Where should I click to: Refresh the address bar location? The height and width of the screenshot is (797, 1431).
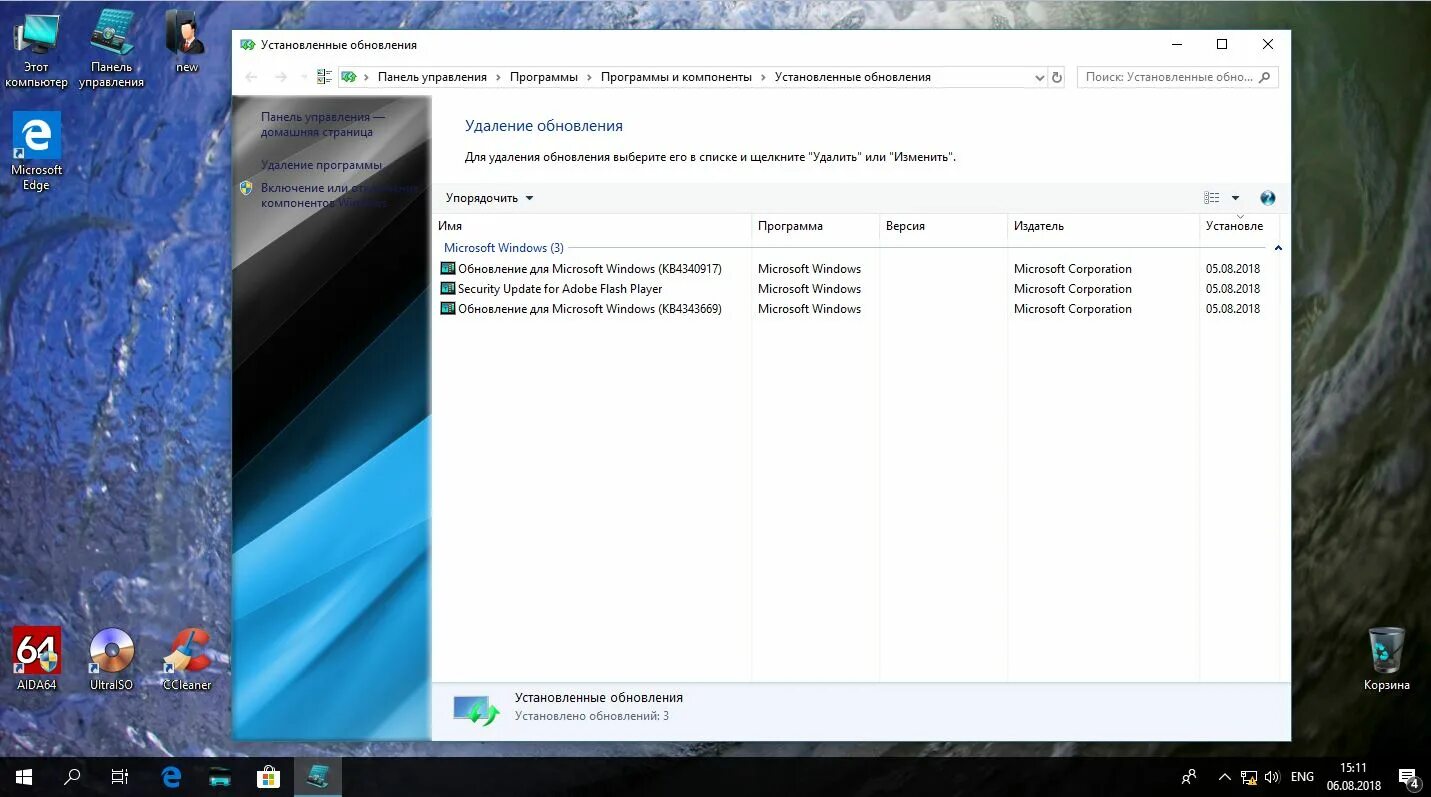(x=1057, y=77)
